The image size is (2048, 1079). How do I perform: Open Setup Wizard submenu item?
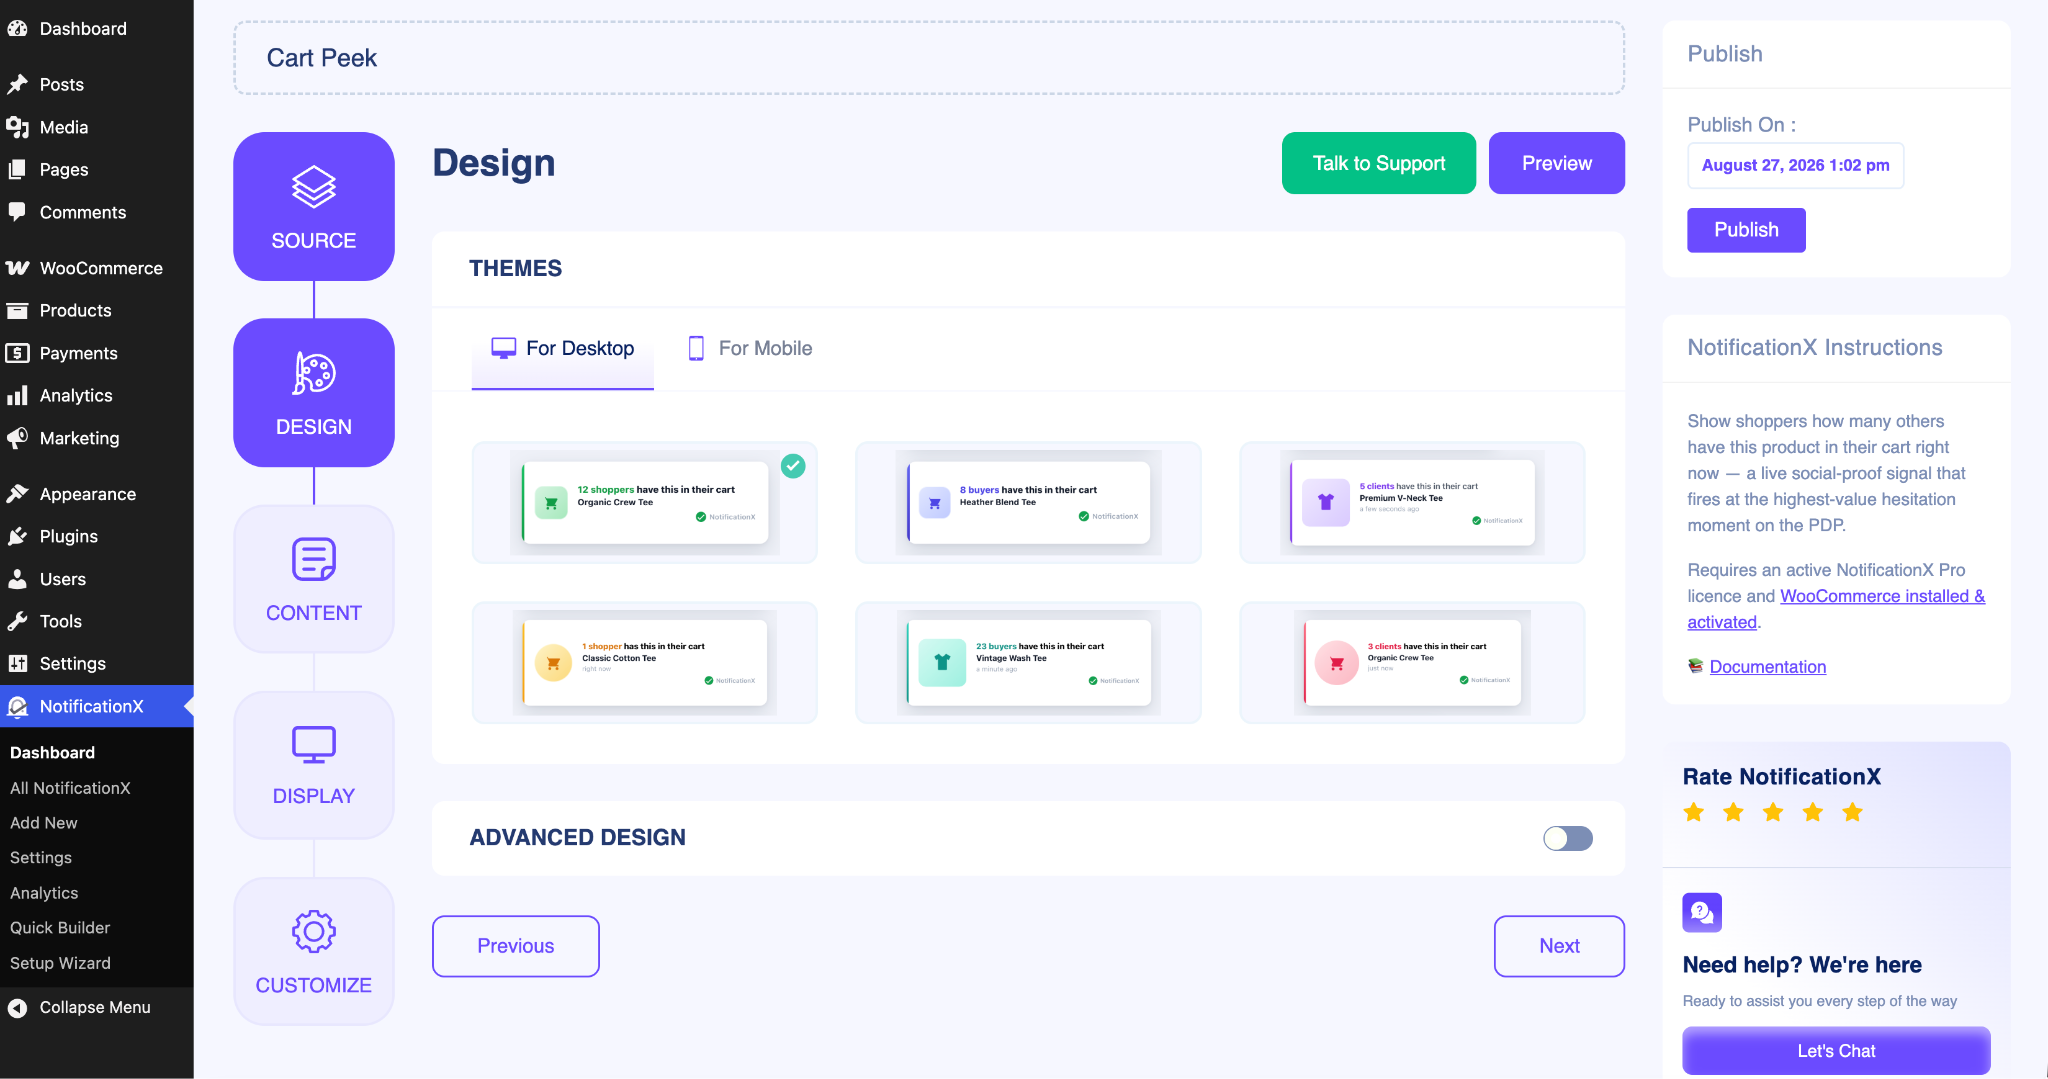pos(60,963)
